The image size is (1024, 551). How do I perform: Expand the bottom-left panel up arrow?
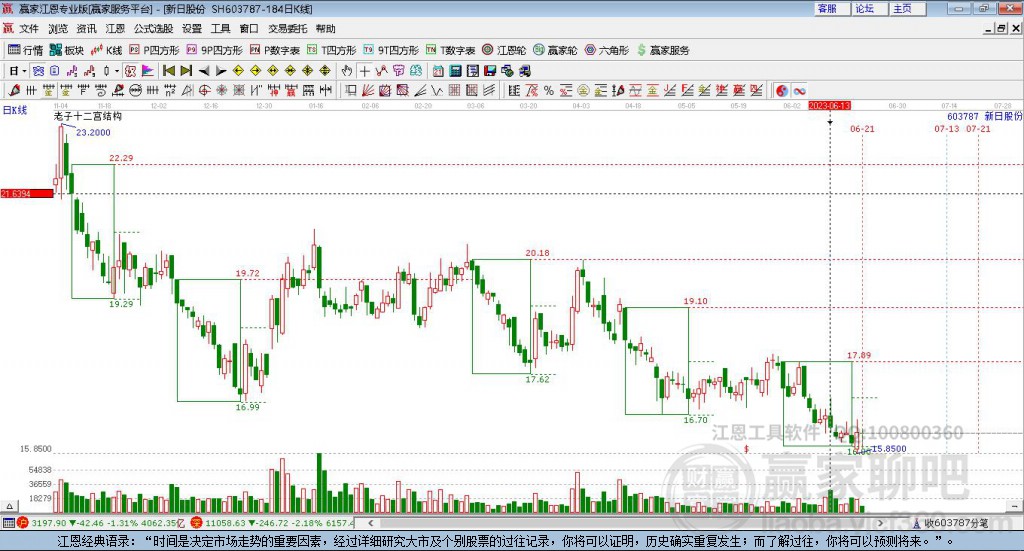tap(9, 506)
